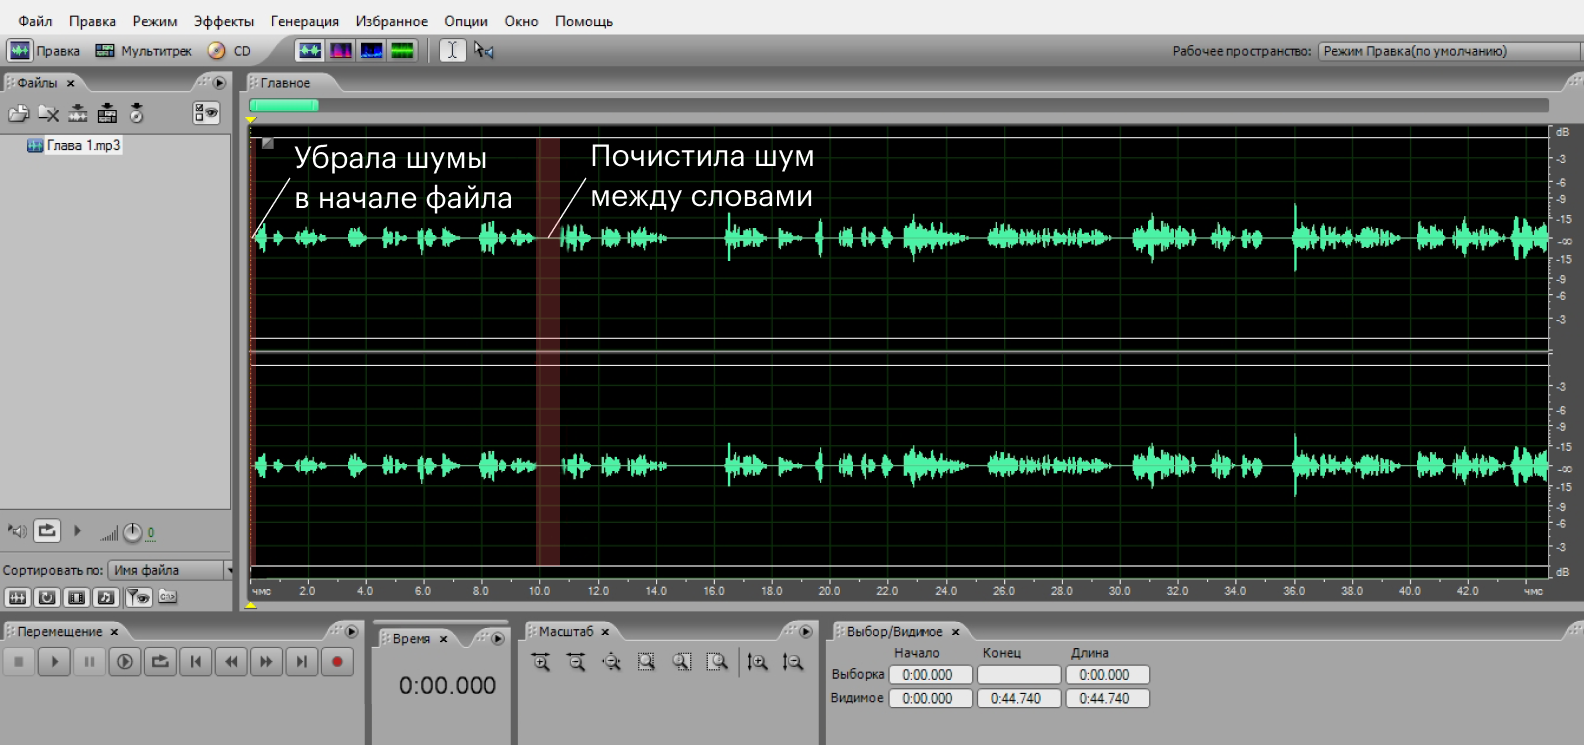
Task: Toggle autoplay speaker icon in Файлы panel
Action: pyautogui.click(x=17, y=531)
